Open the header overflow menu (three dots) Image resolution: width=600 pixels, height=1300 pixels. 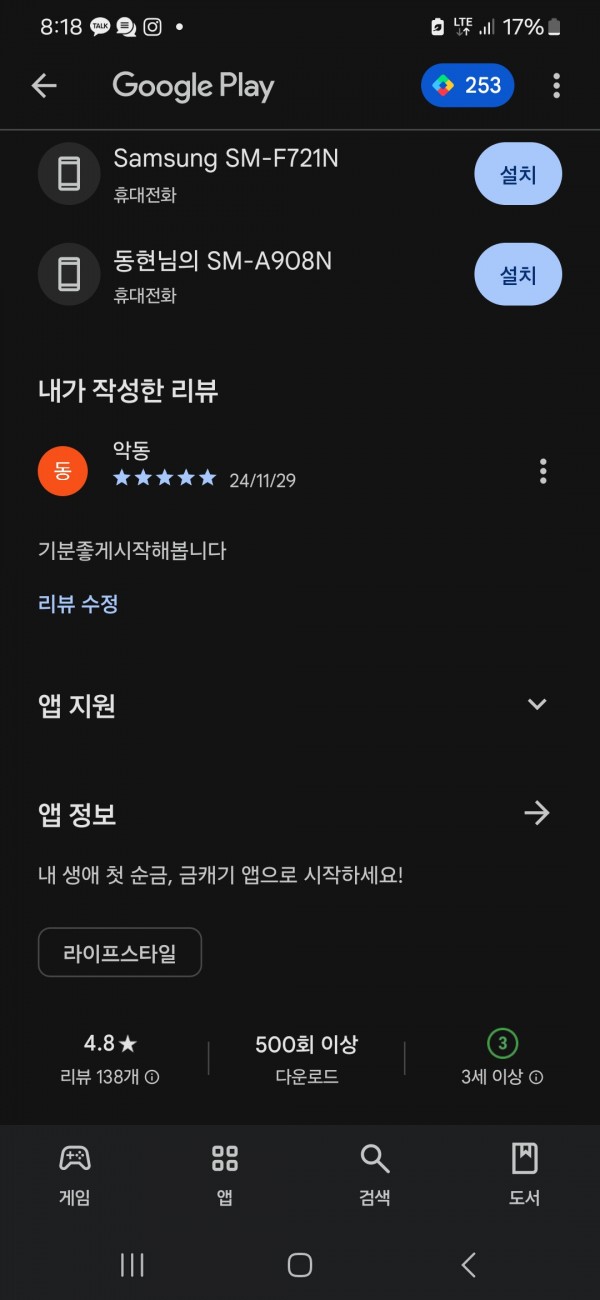pos(556,86)
